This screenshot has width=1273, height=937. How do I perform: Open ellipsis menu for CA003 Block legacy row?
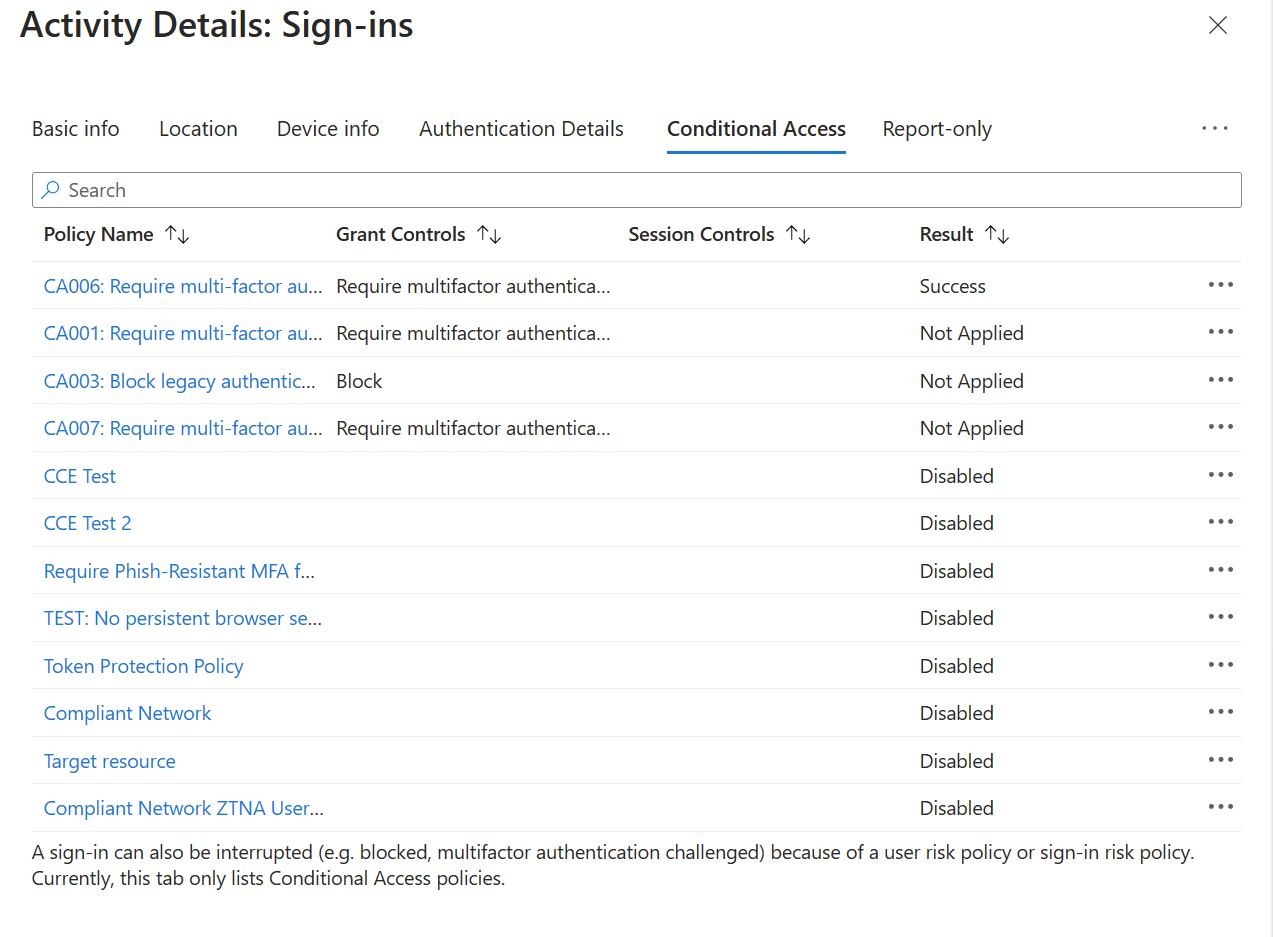click(1220, 380)
